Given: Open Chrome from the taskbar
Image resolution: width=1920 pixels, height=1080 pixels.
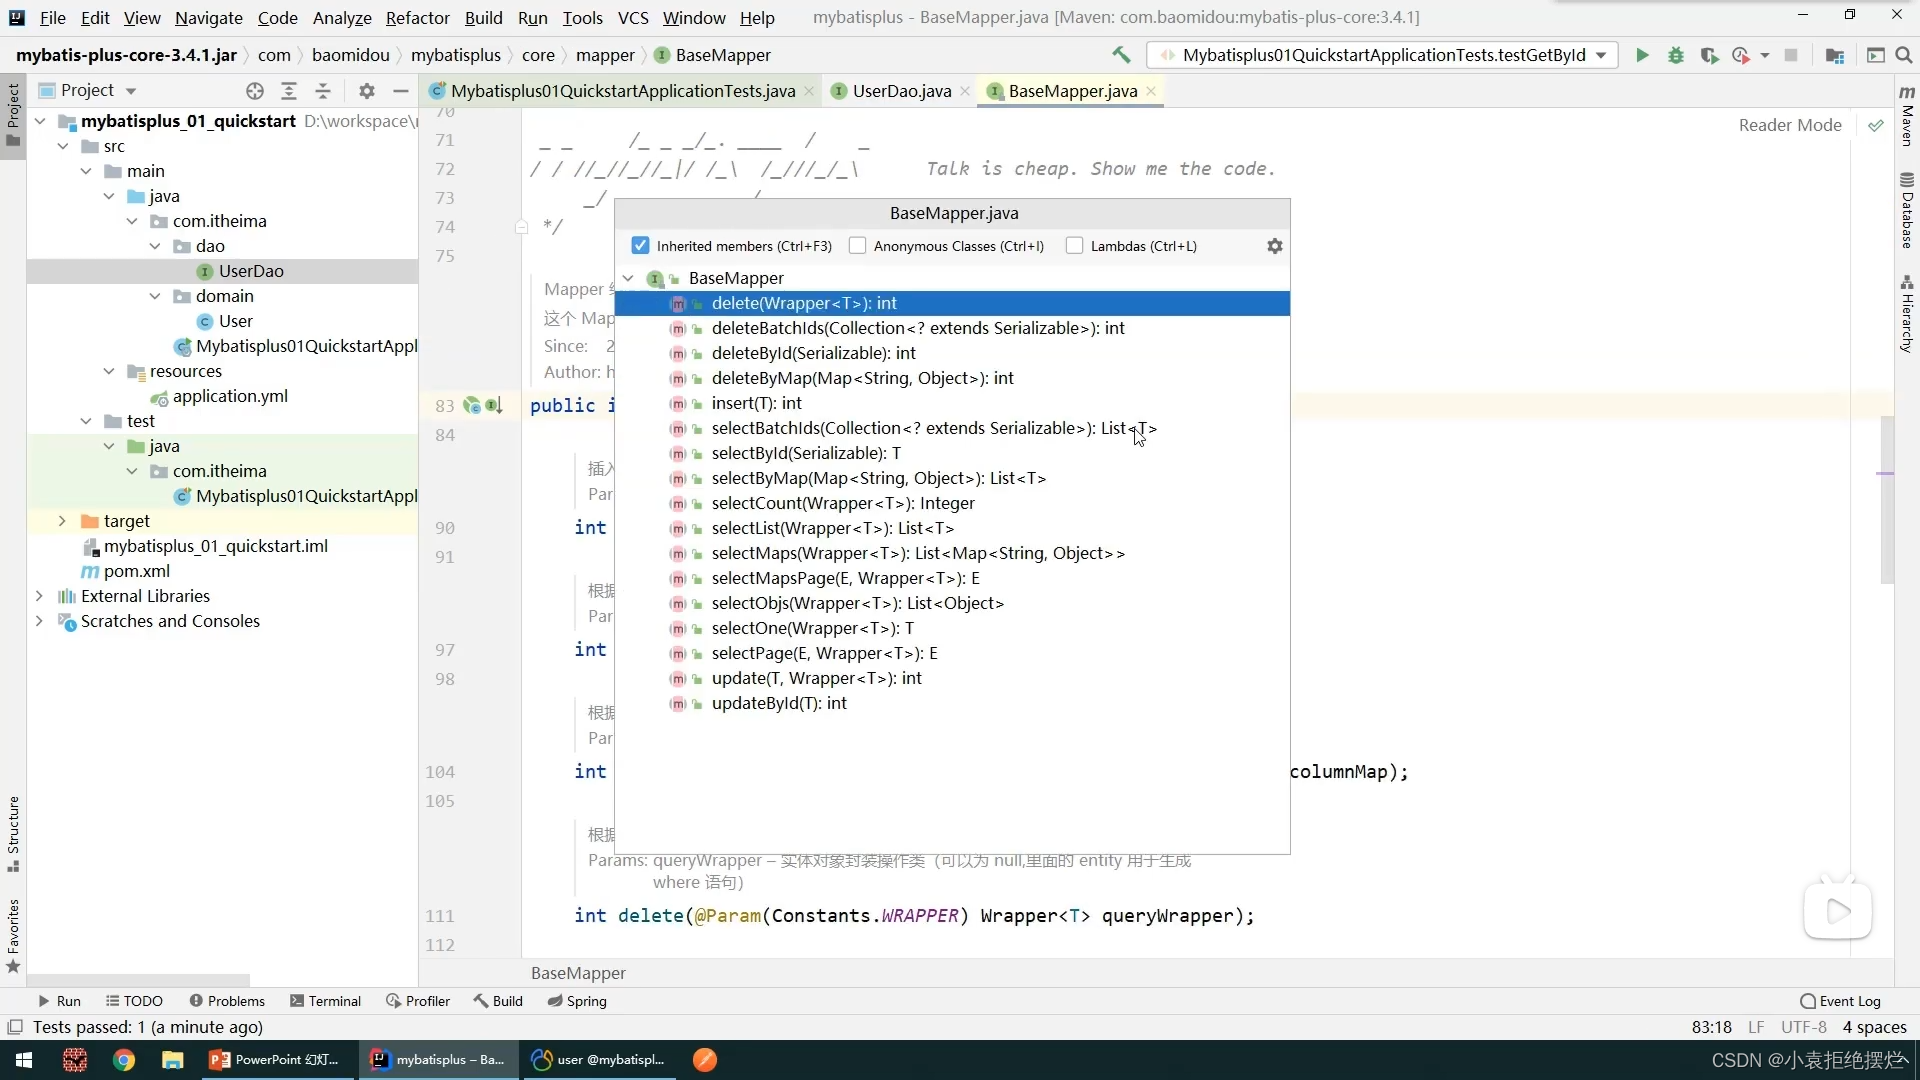Looking at the screenshot, I should click(124, 1060).
